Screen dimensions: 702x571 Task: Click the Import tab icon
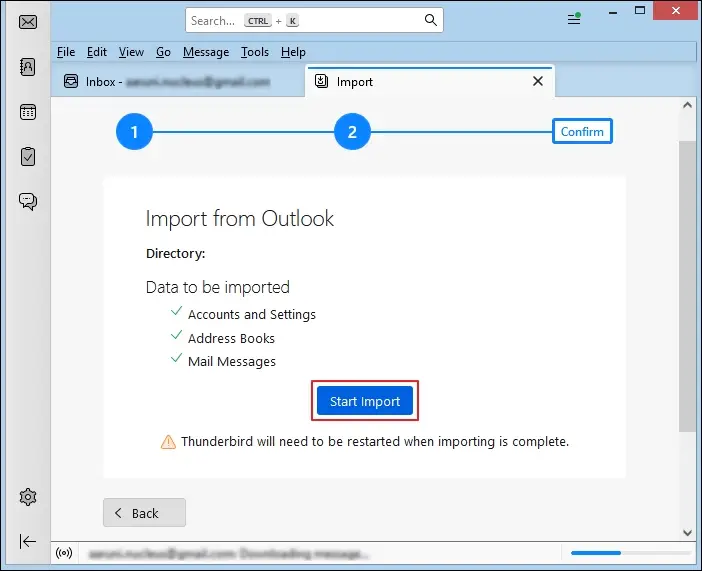[321, 81]
